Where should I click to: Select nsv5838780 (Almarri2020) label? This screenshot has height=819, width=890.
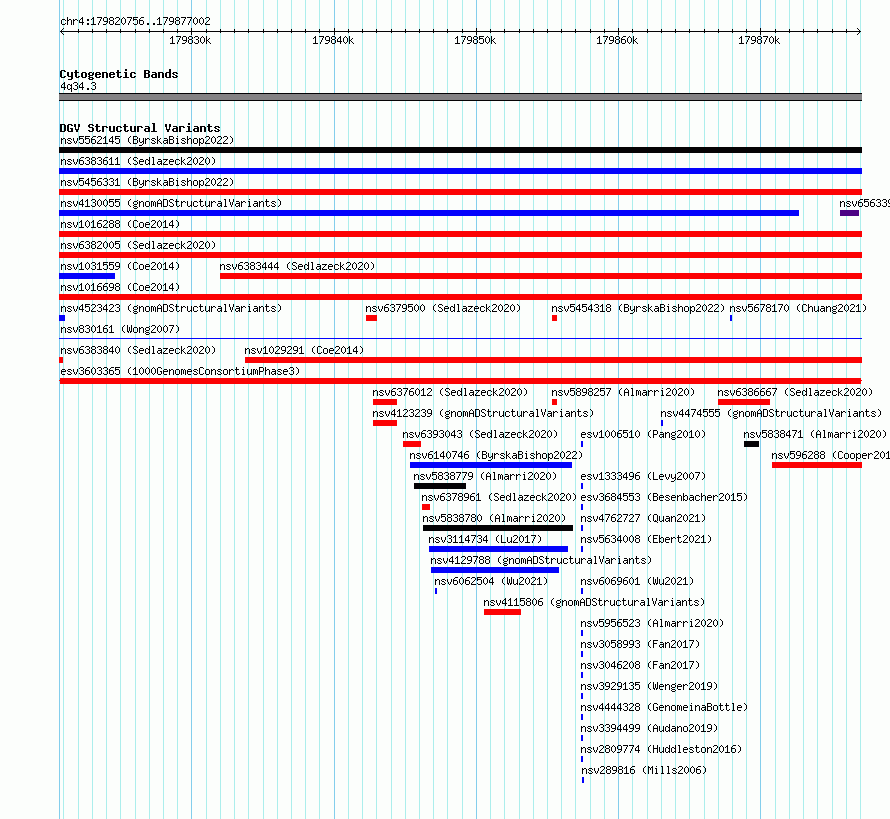(x=494, y=518)
